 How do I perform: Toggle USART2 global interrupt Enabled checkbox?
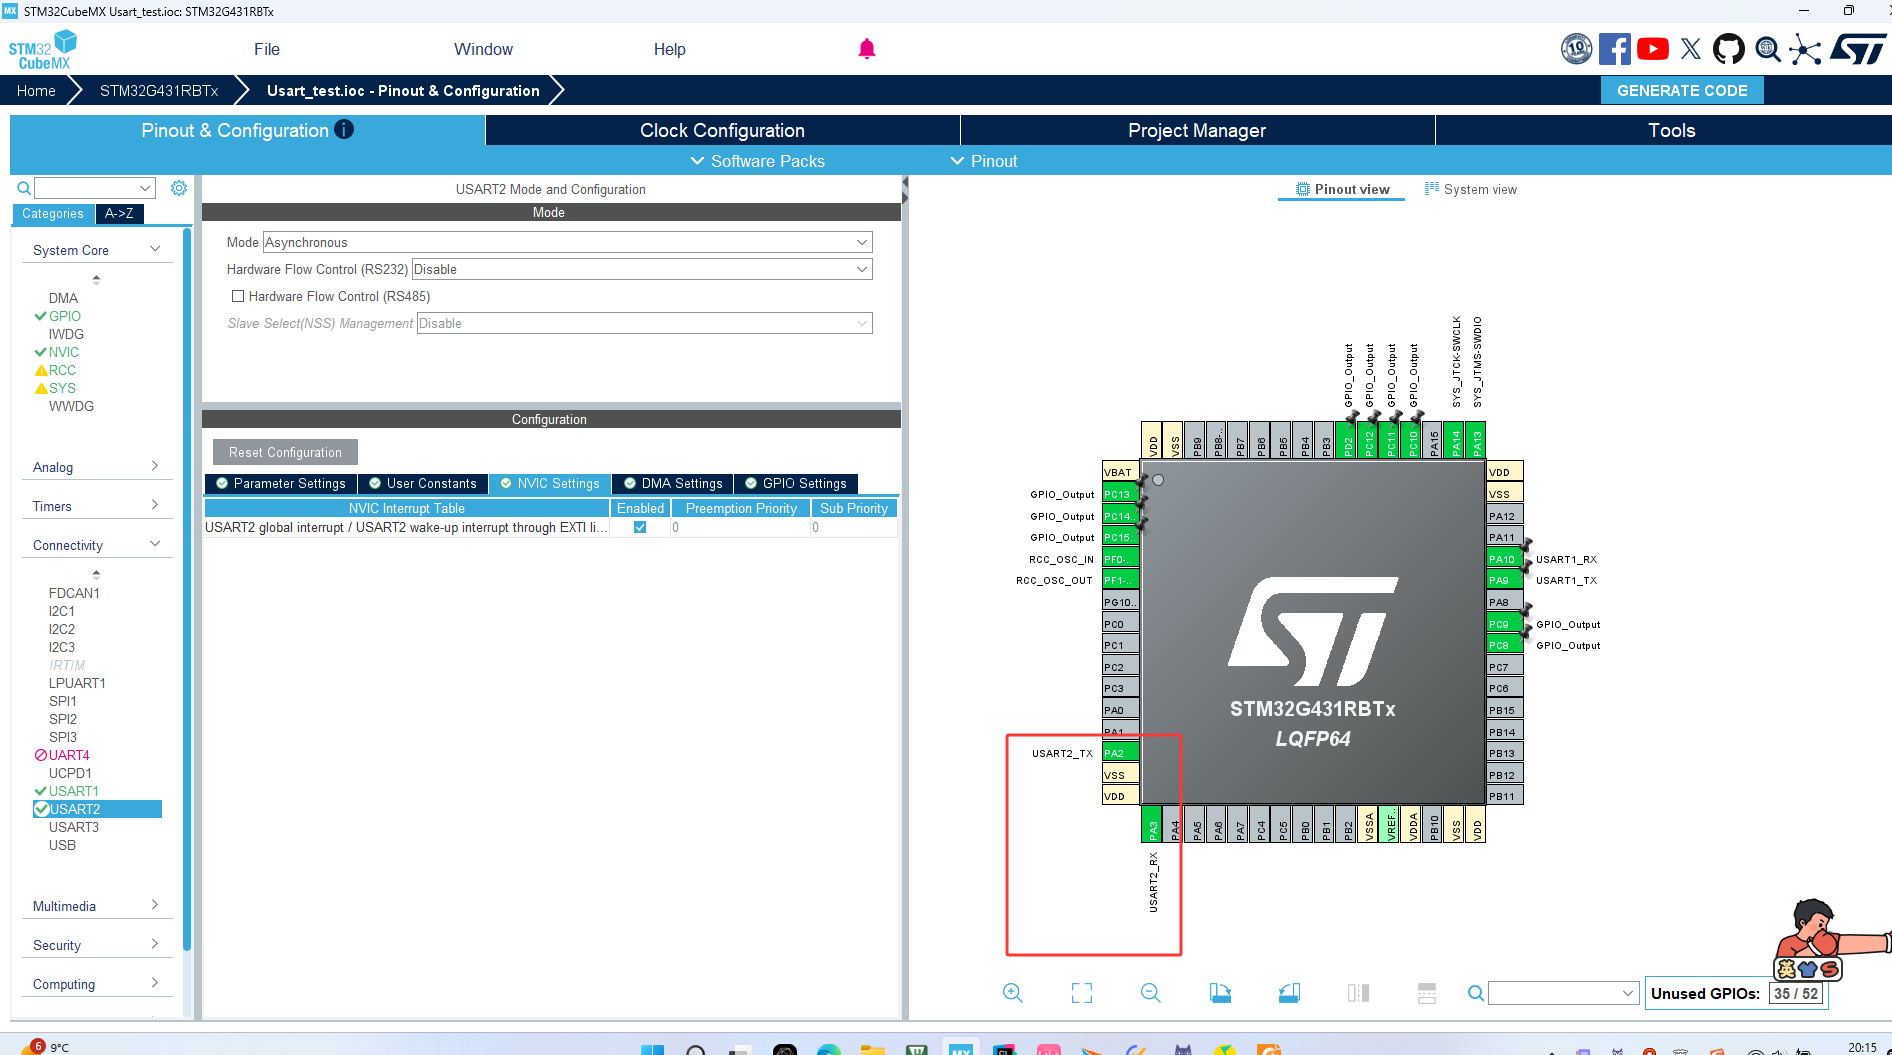pos(640,527)
